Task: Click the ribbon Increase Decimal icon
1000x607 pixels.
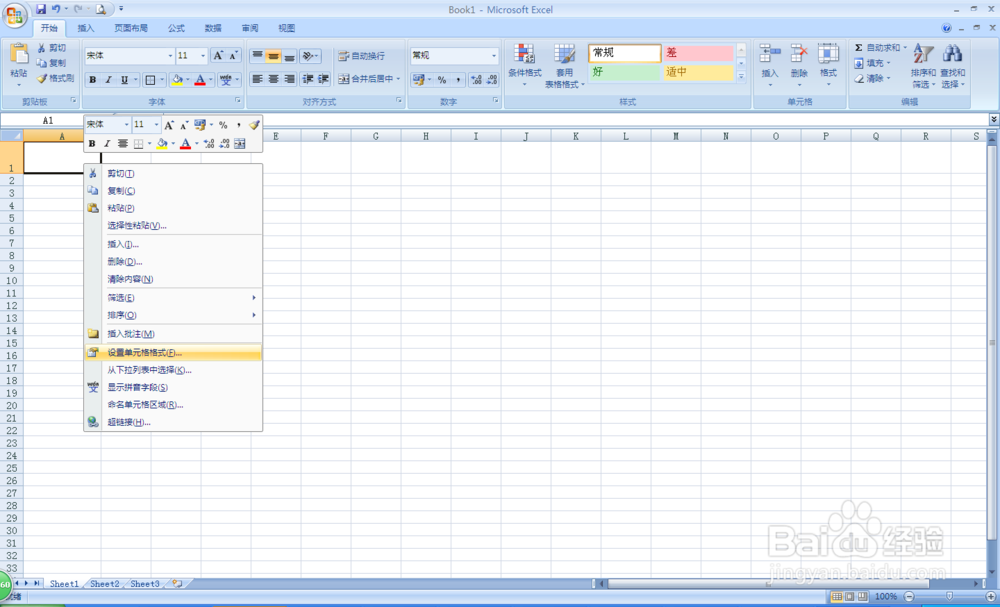Action: [x=476, y=80]
